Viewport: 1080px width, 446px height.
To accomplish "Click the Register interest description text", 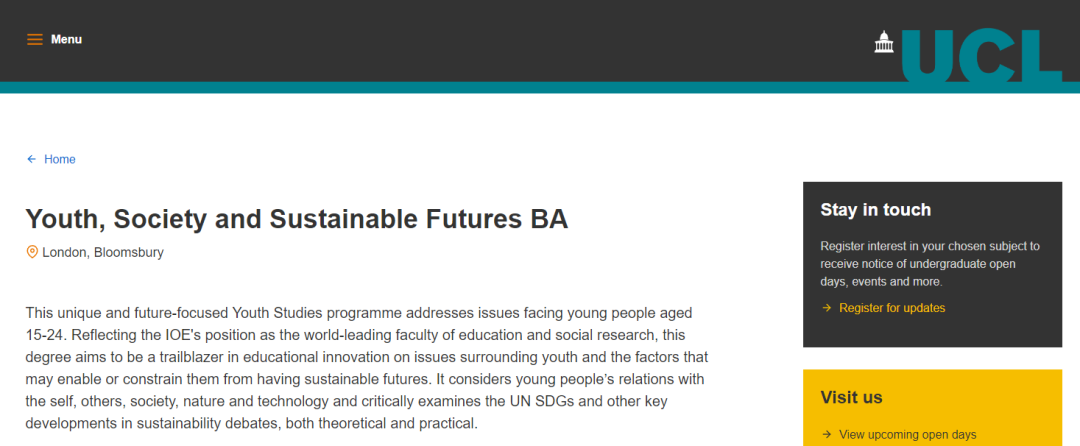I will point(930,264).
